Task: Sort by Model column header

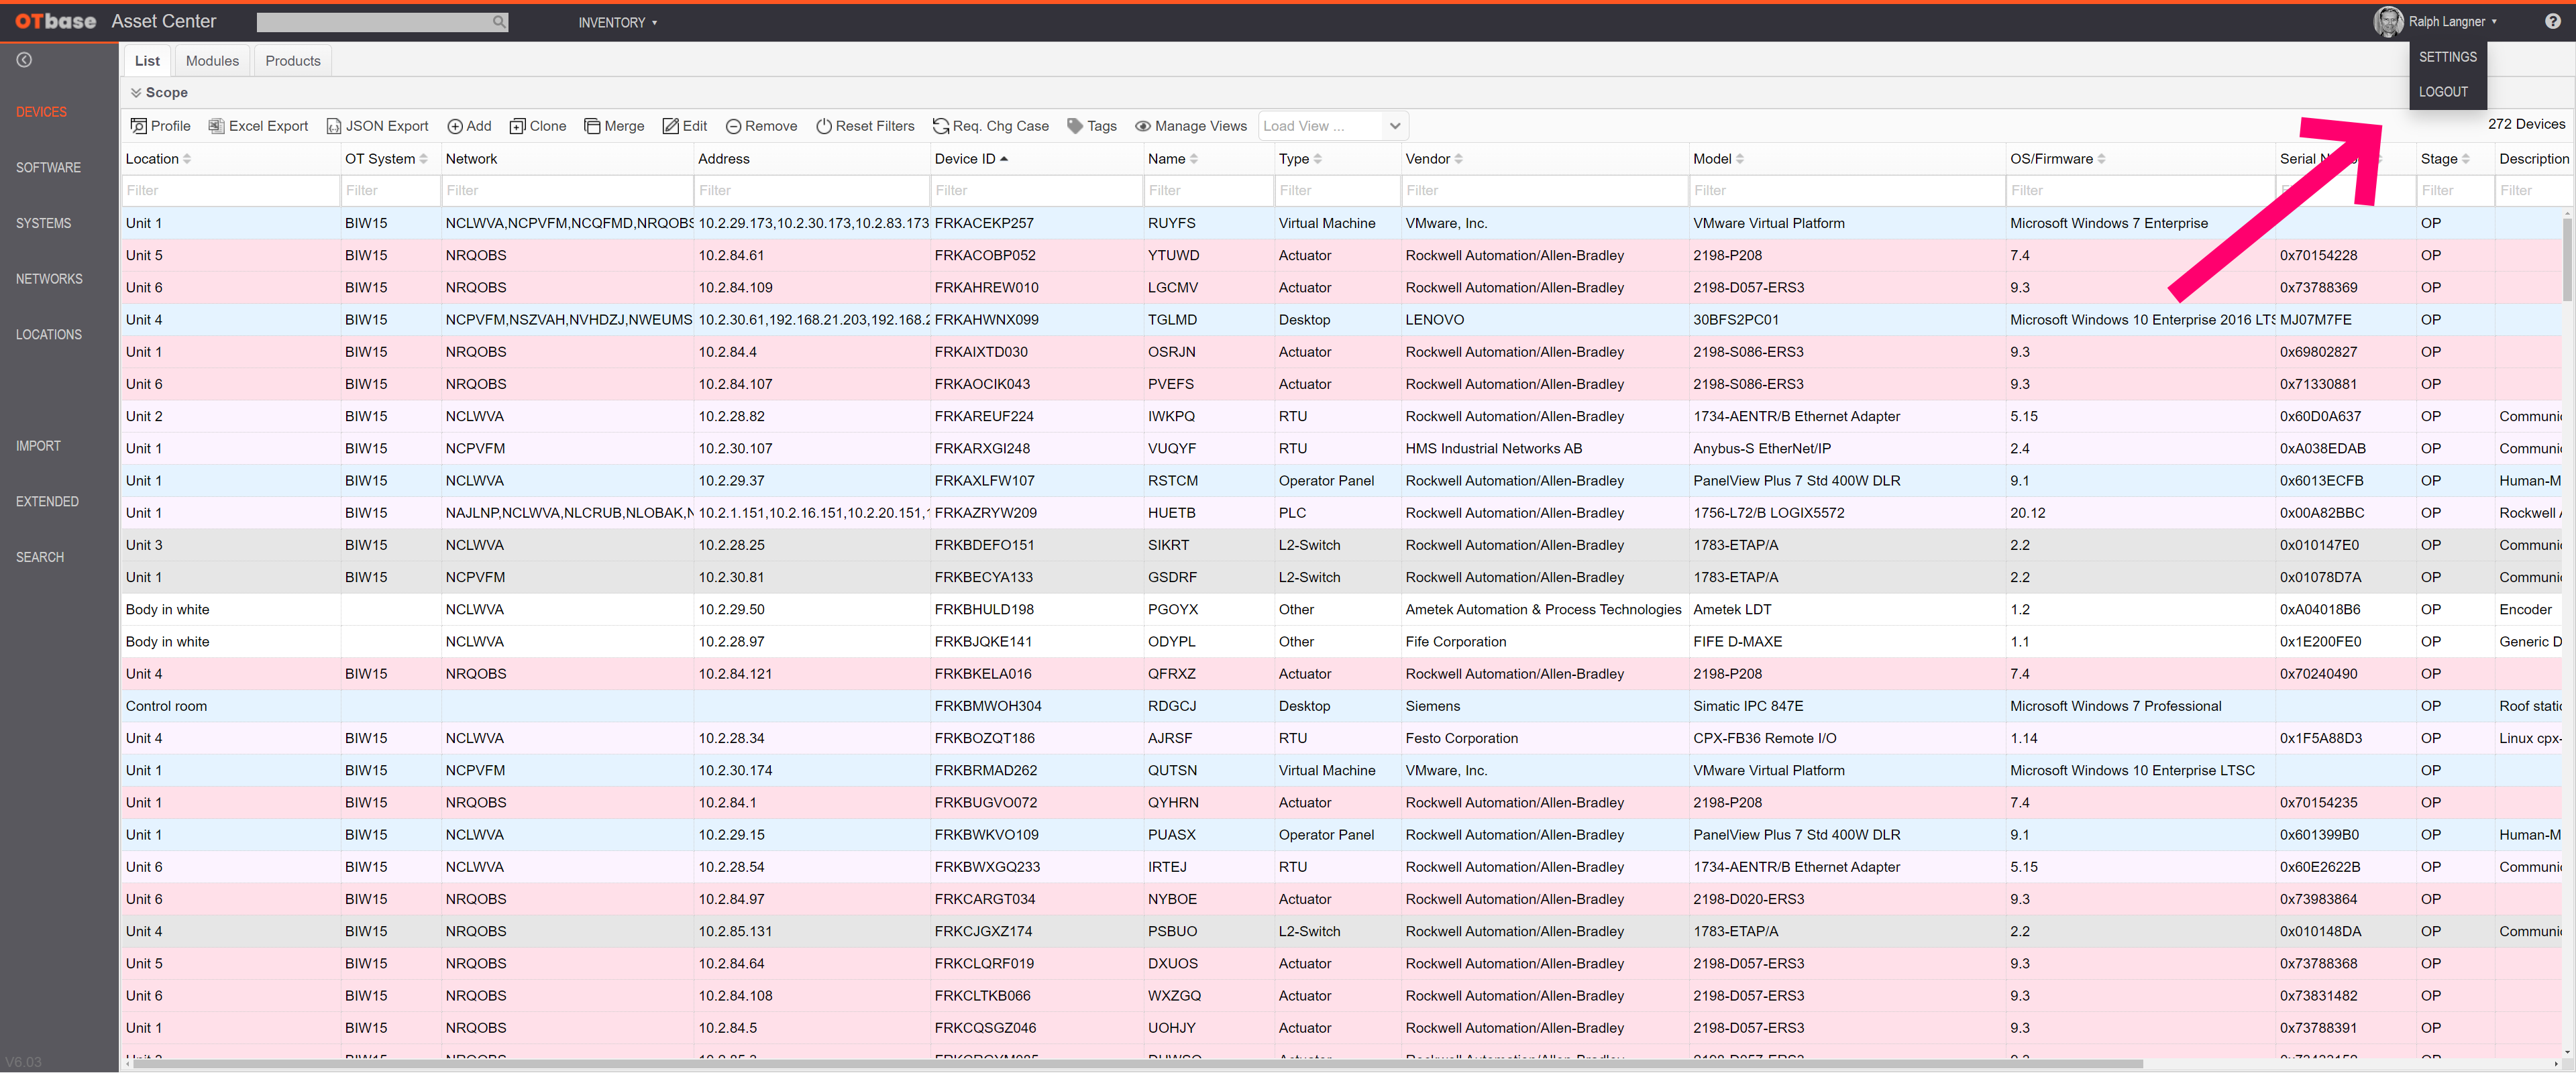Action: tap(1718, 159)
